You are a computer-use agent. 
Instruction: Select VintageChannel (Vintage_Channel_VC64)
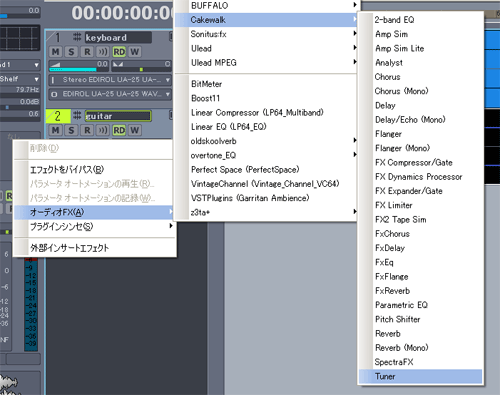click(266, 184)
